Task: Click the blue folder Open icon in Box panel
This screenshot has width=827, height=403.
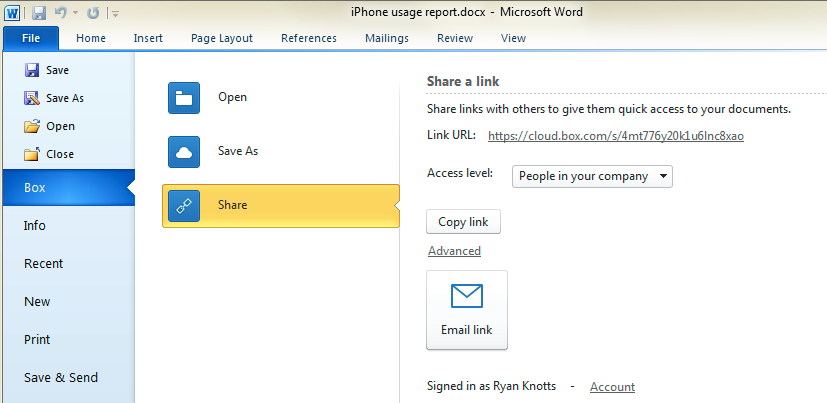Action: [184, 98]
